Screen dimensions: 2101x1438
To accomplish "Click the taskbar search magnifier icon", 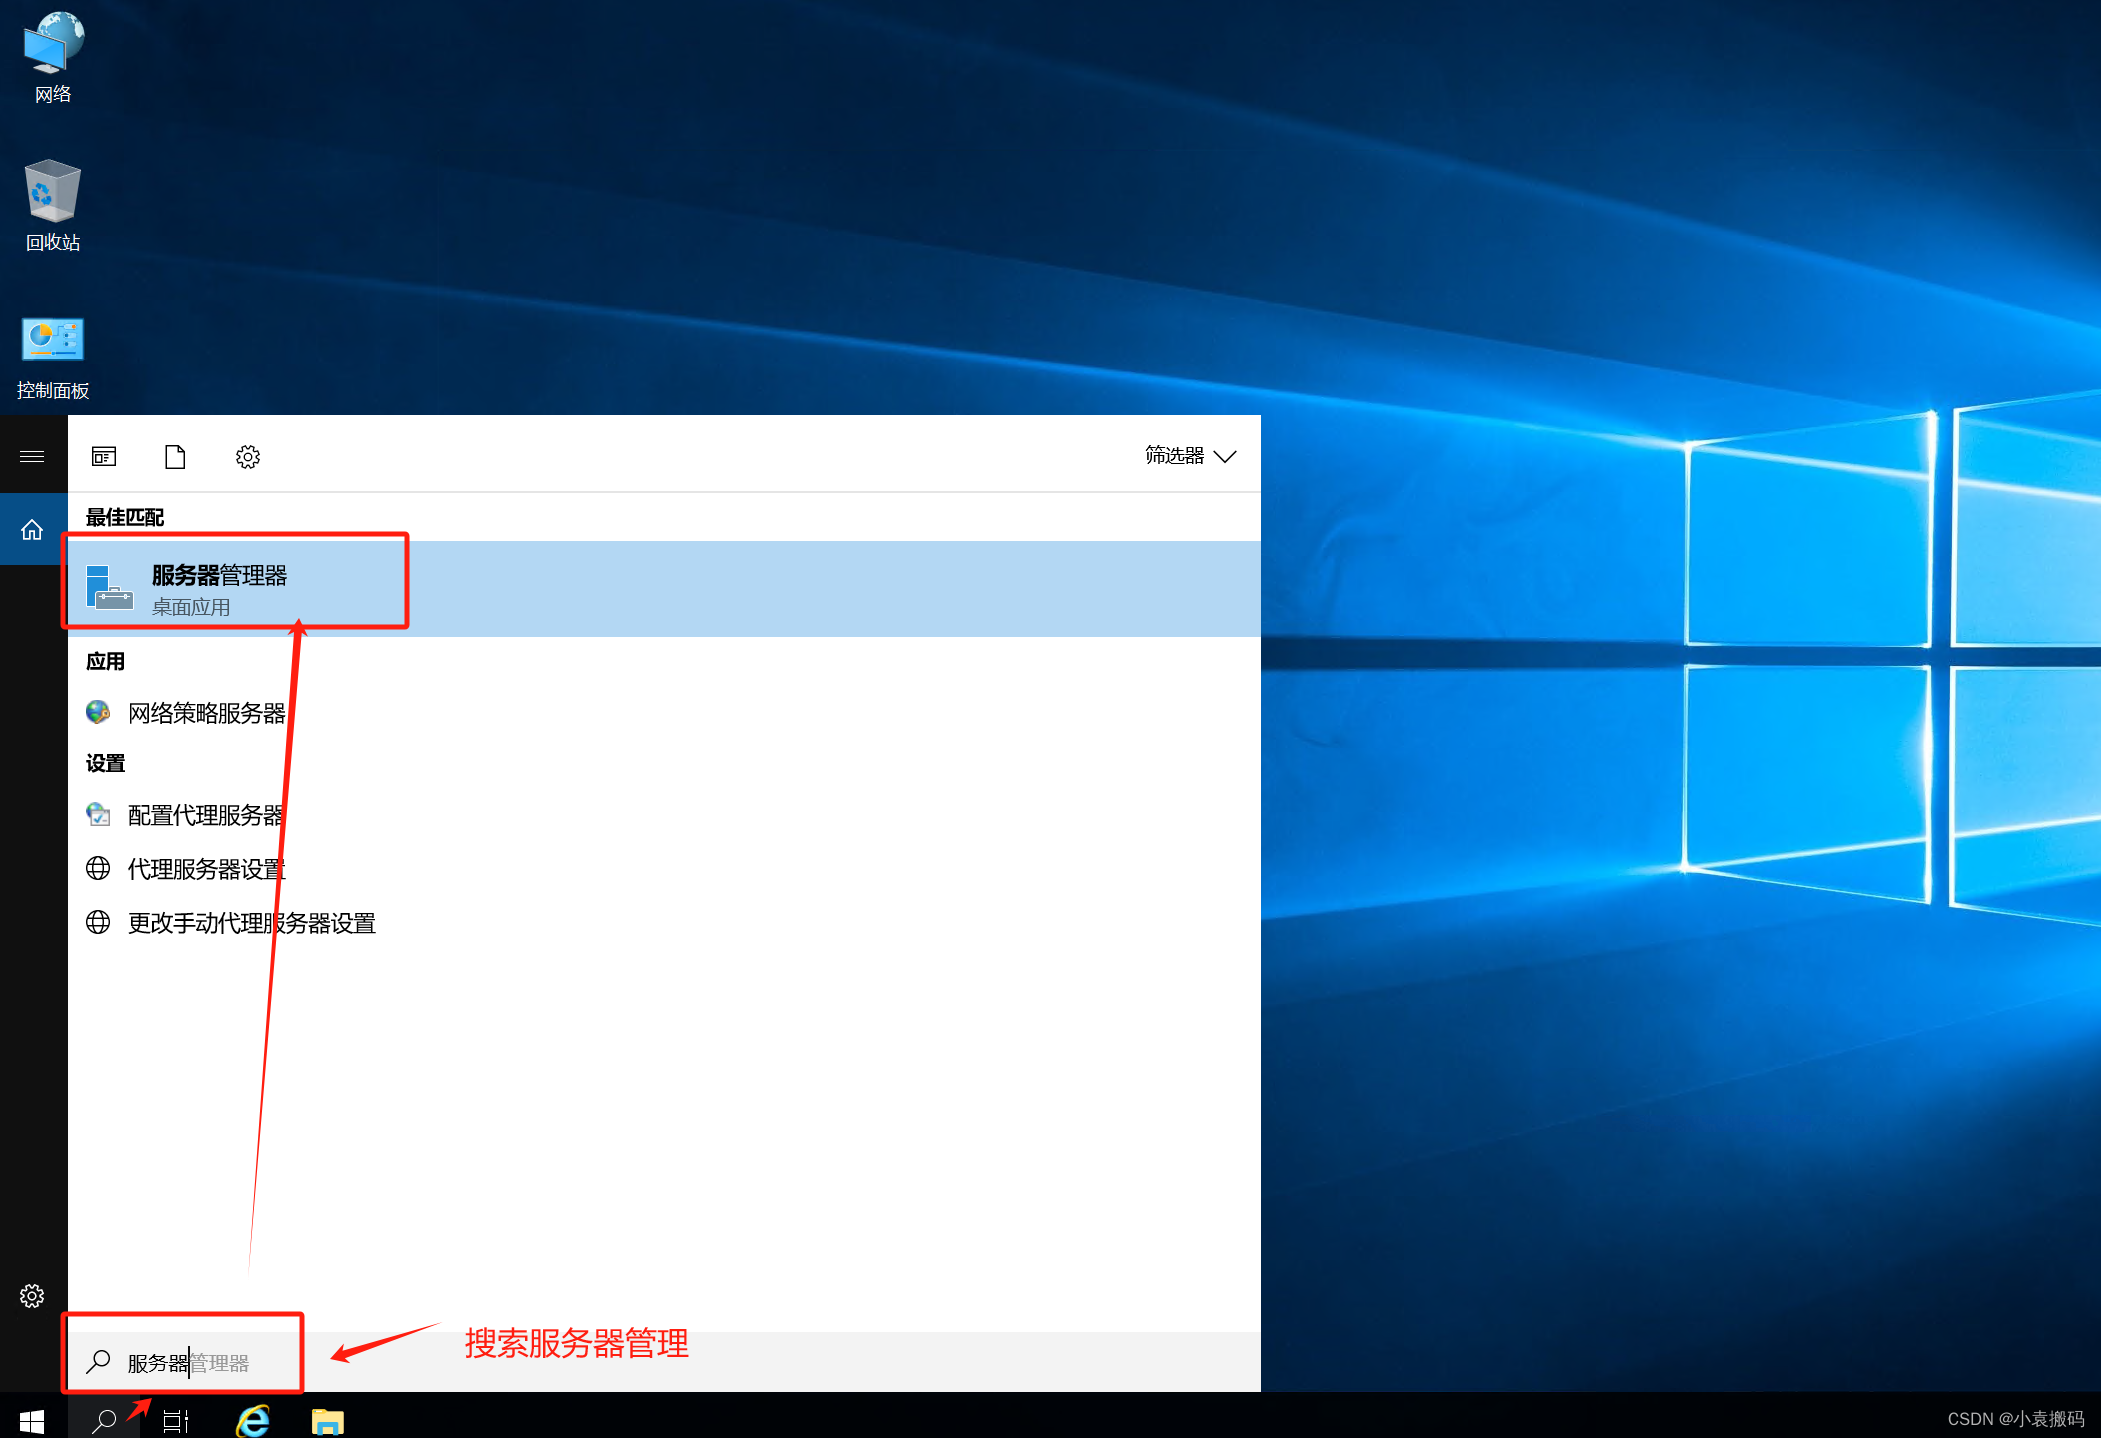I will 104,1420.
